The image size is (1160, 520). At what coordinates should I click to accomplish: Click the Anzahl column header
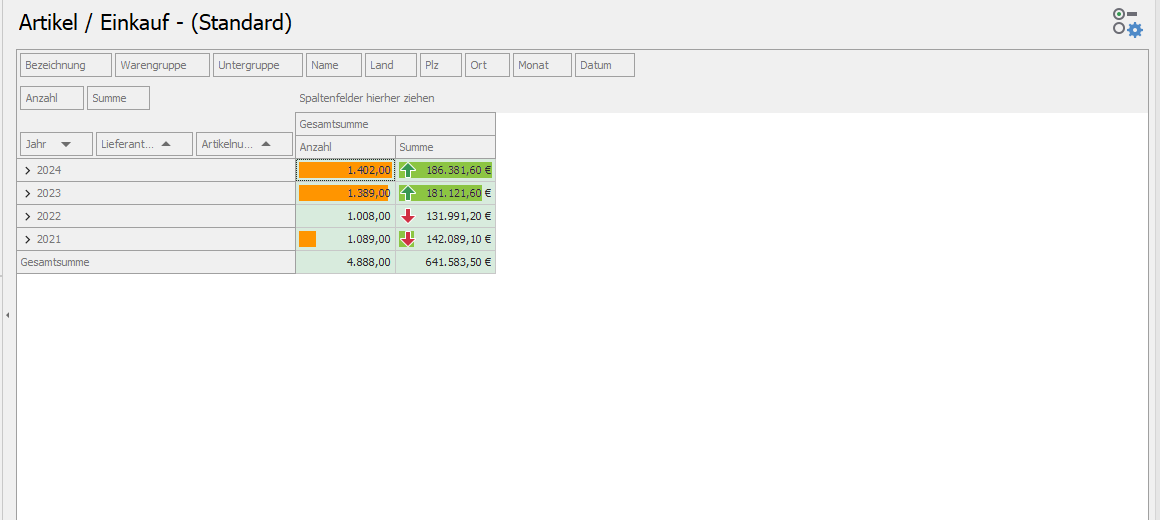coord(345,147)
